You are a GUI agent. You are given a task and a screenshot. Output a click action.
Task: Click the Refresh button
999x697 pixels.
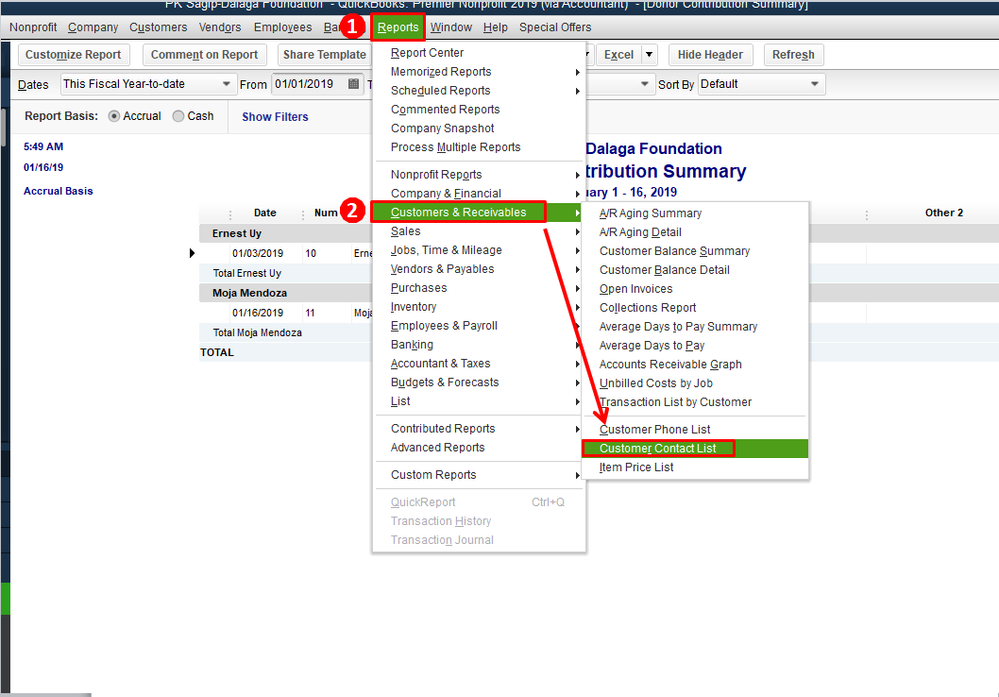point(793,55)
